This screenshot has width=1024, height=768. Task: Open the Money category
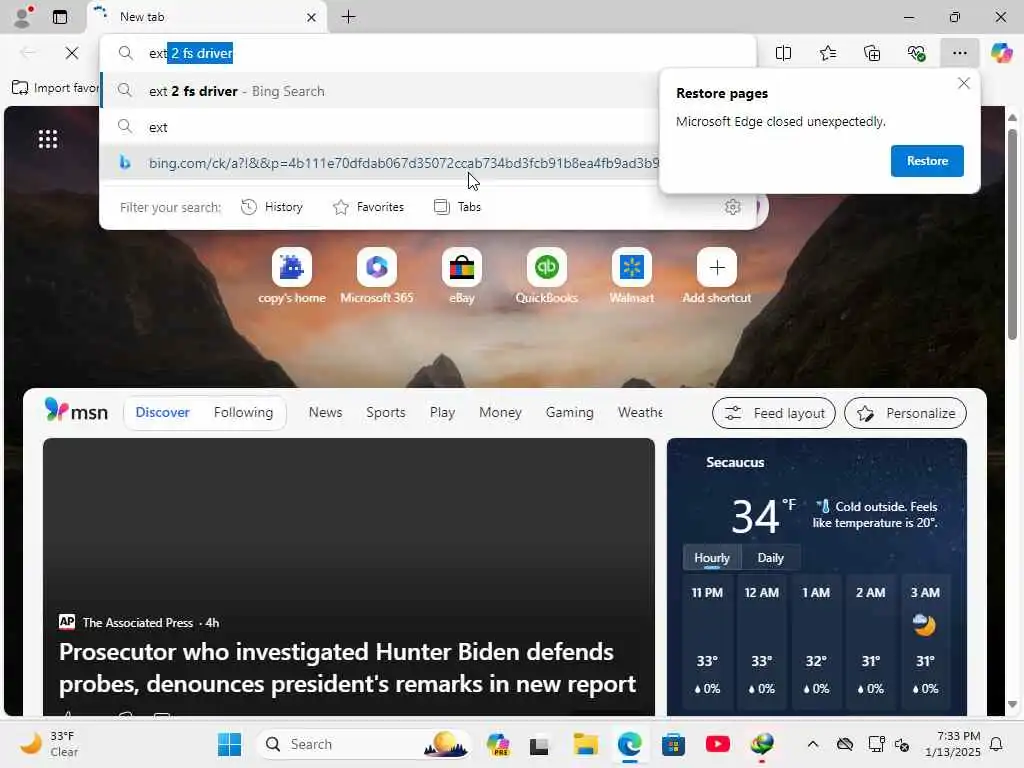pyautogui.click(x=500, y=412)
